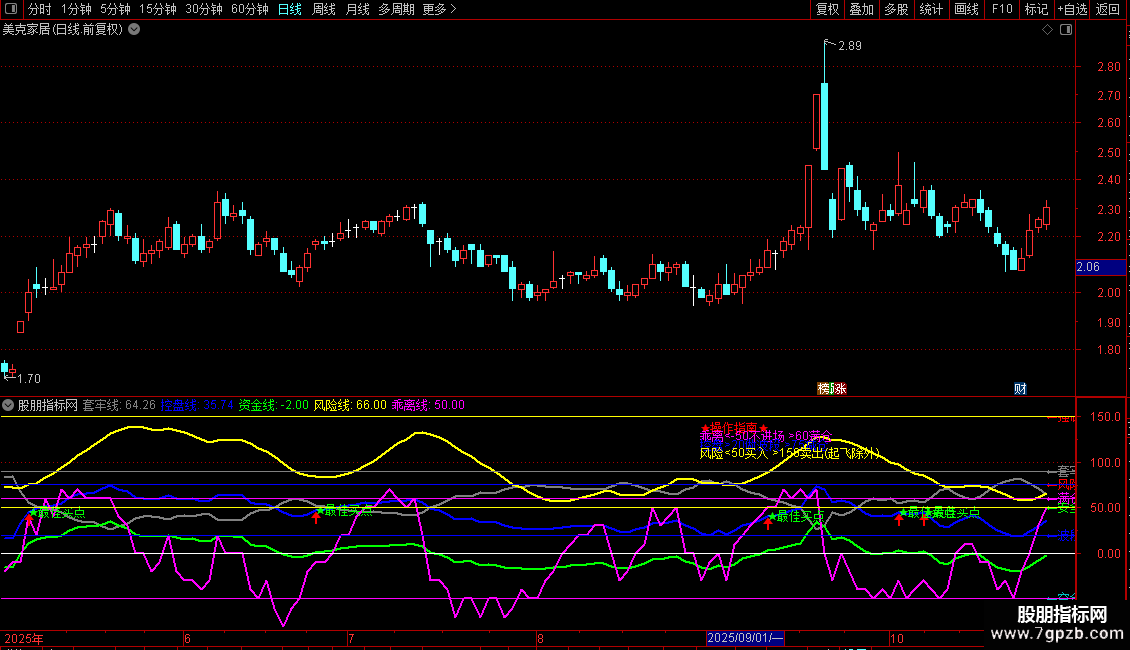Screen dimensions: 1130x650
Task: Click the 2025/09/01 date marker on timeline
Action: click(x=746, y=638)
